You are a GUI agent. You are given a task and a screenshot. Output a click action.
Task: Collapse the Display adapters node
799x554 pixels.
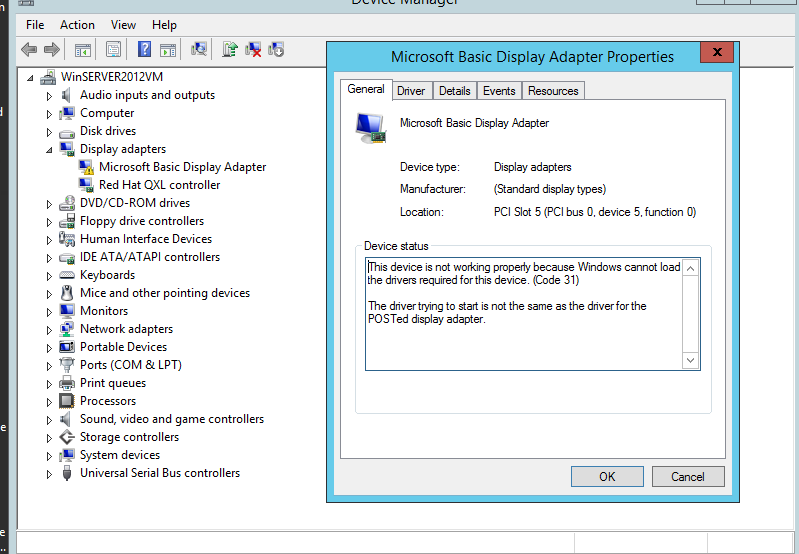(x=49, y=150)
